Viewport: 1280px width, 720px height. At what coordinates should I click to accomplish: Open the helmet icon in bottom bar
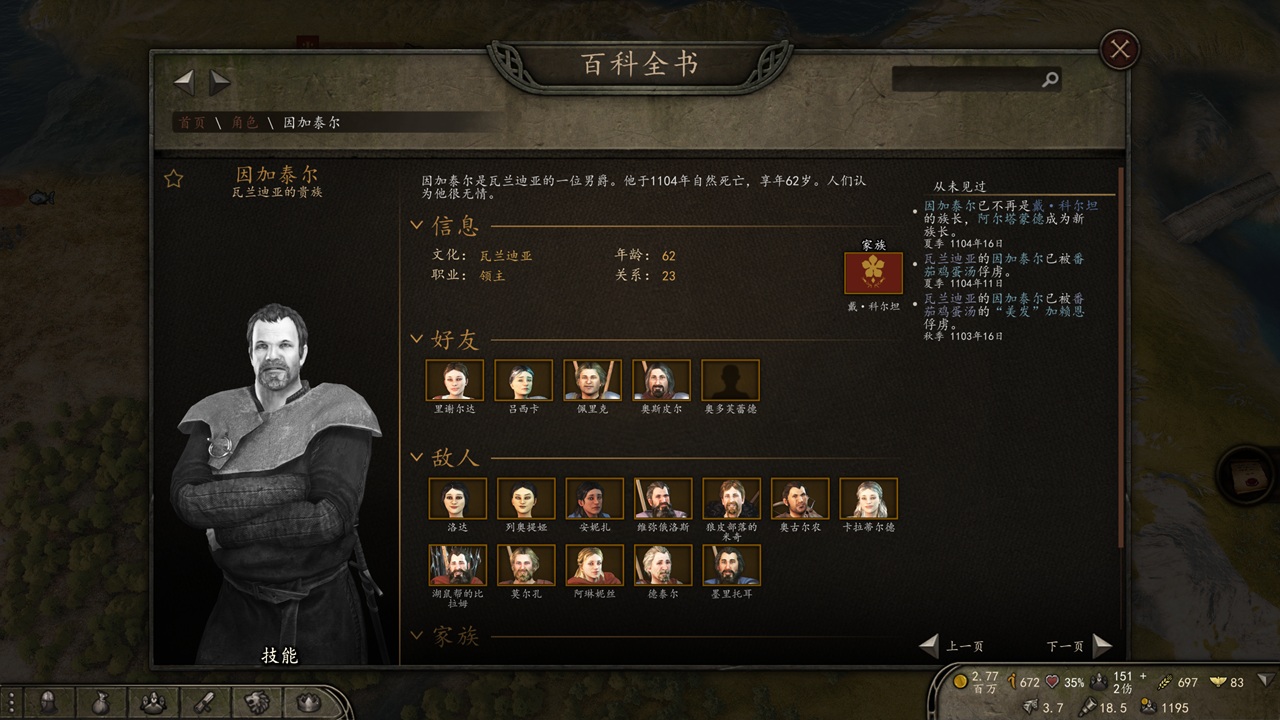47,703
